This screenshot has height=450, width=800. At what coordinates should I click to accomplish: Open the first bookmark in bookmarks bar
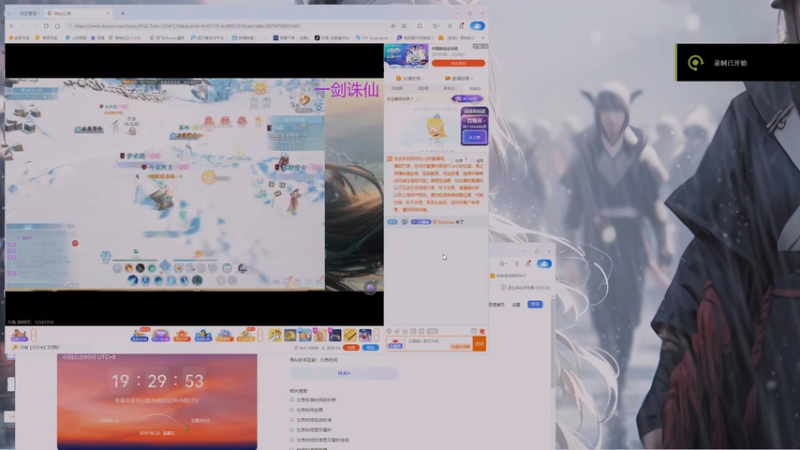[x=18, y=38]
